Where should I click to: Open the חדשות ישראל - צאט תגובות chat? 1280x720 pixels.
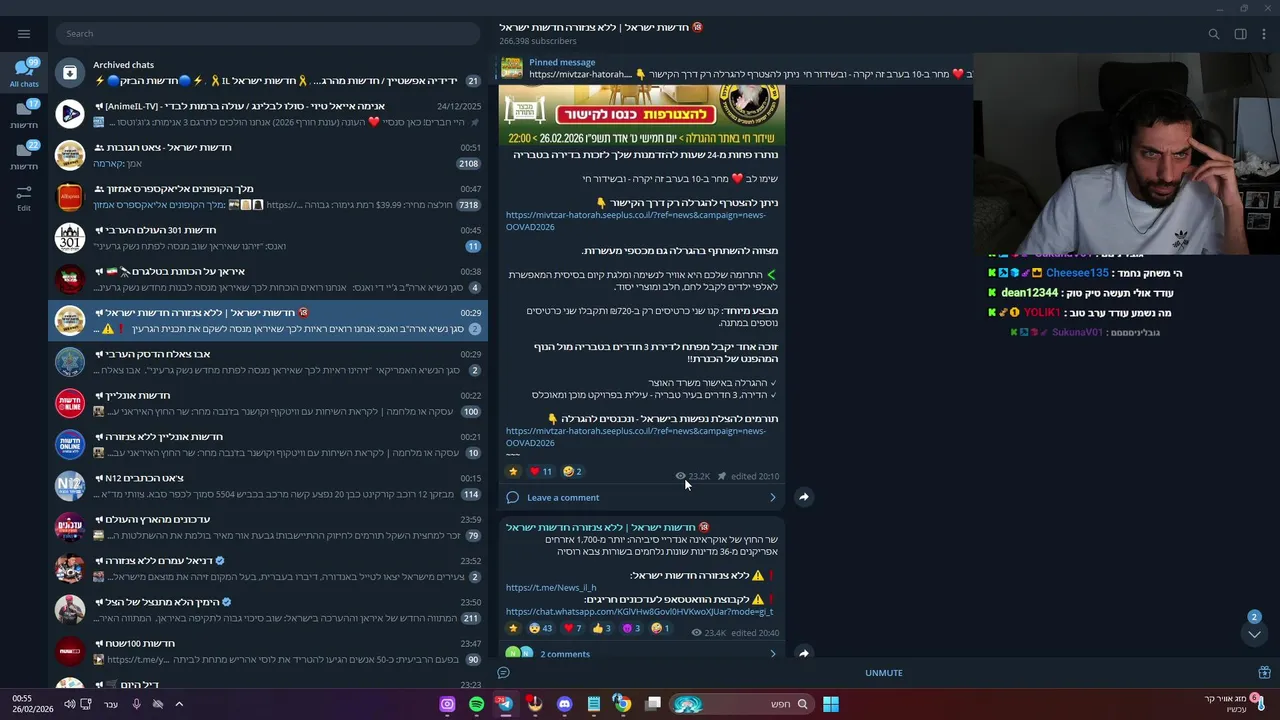268,155
